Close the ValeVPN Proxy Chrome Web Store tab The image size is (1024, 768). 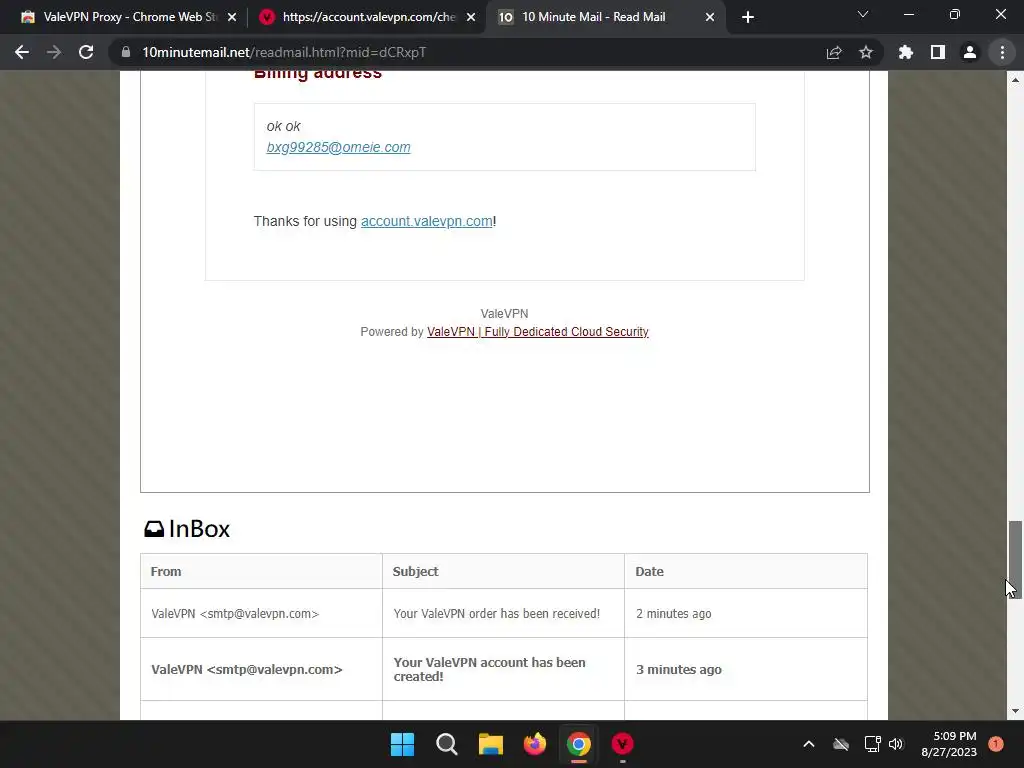[x=232, y=17]
